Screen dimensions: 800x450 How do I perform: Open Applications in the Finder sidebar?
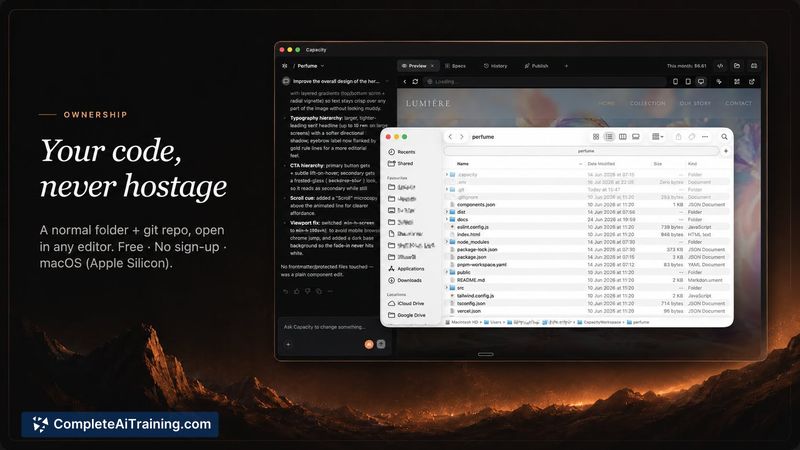(407, 269)
